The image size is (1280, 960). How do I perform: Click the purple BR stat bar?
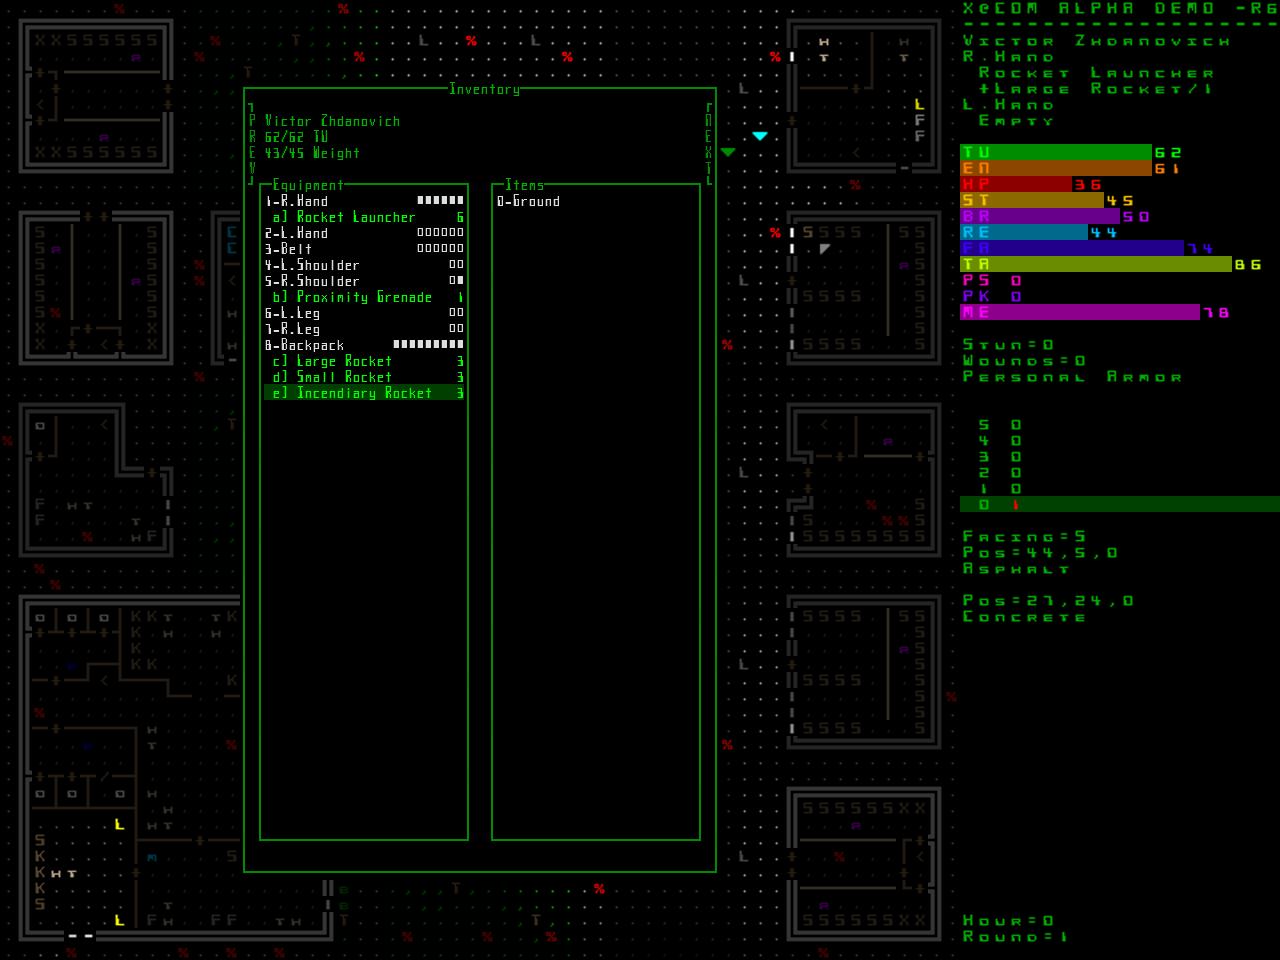[x=1040, y=216]
